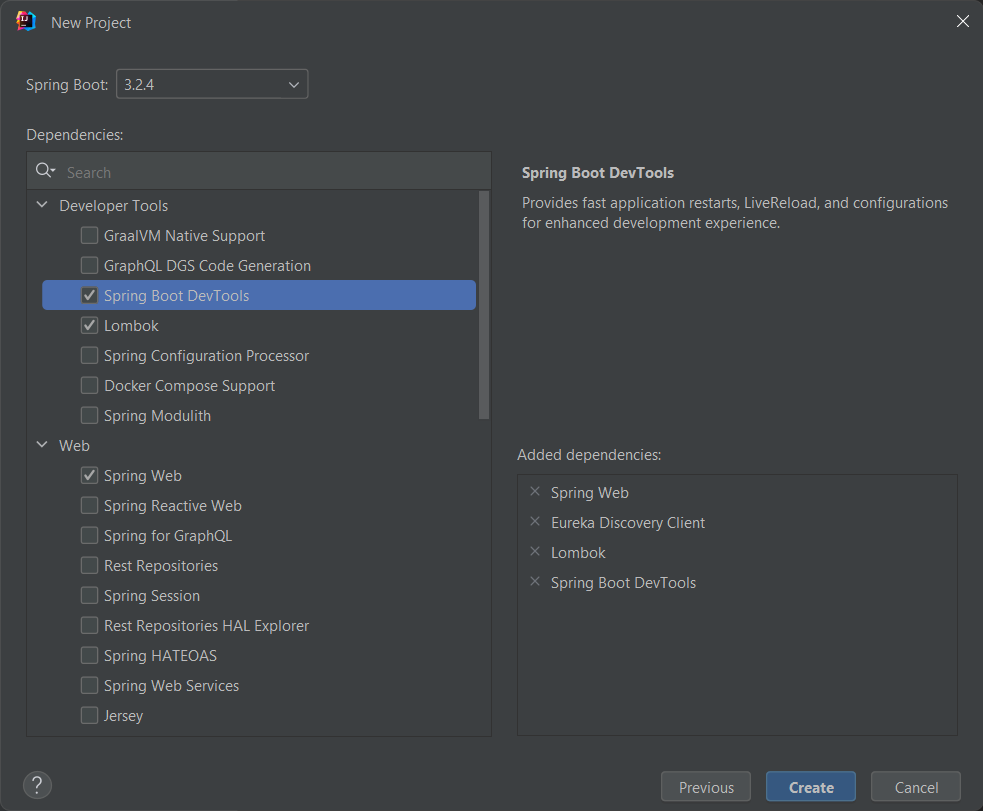Collapse the Web dependencies group
The image size is (983, 811).
(42, 445)
